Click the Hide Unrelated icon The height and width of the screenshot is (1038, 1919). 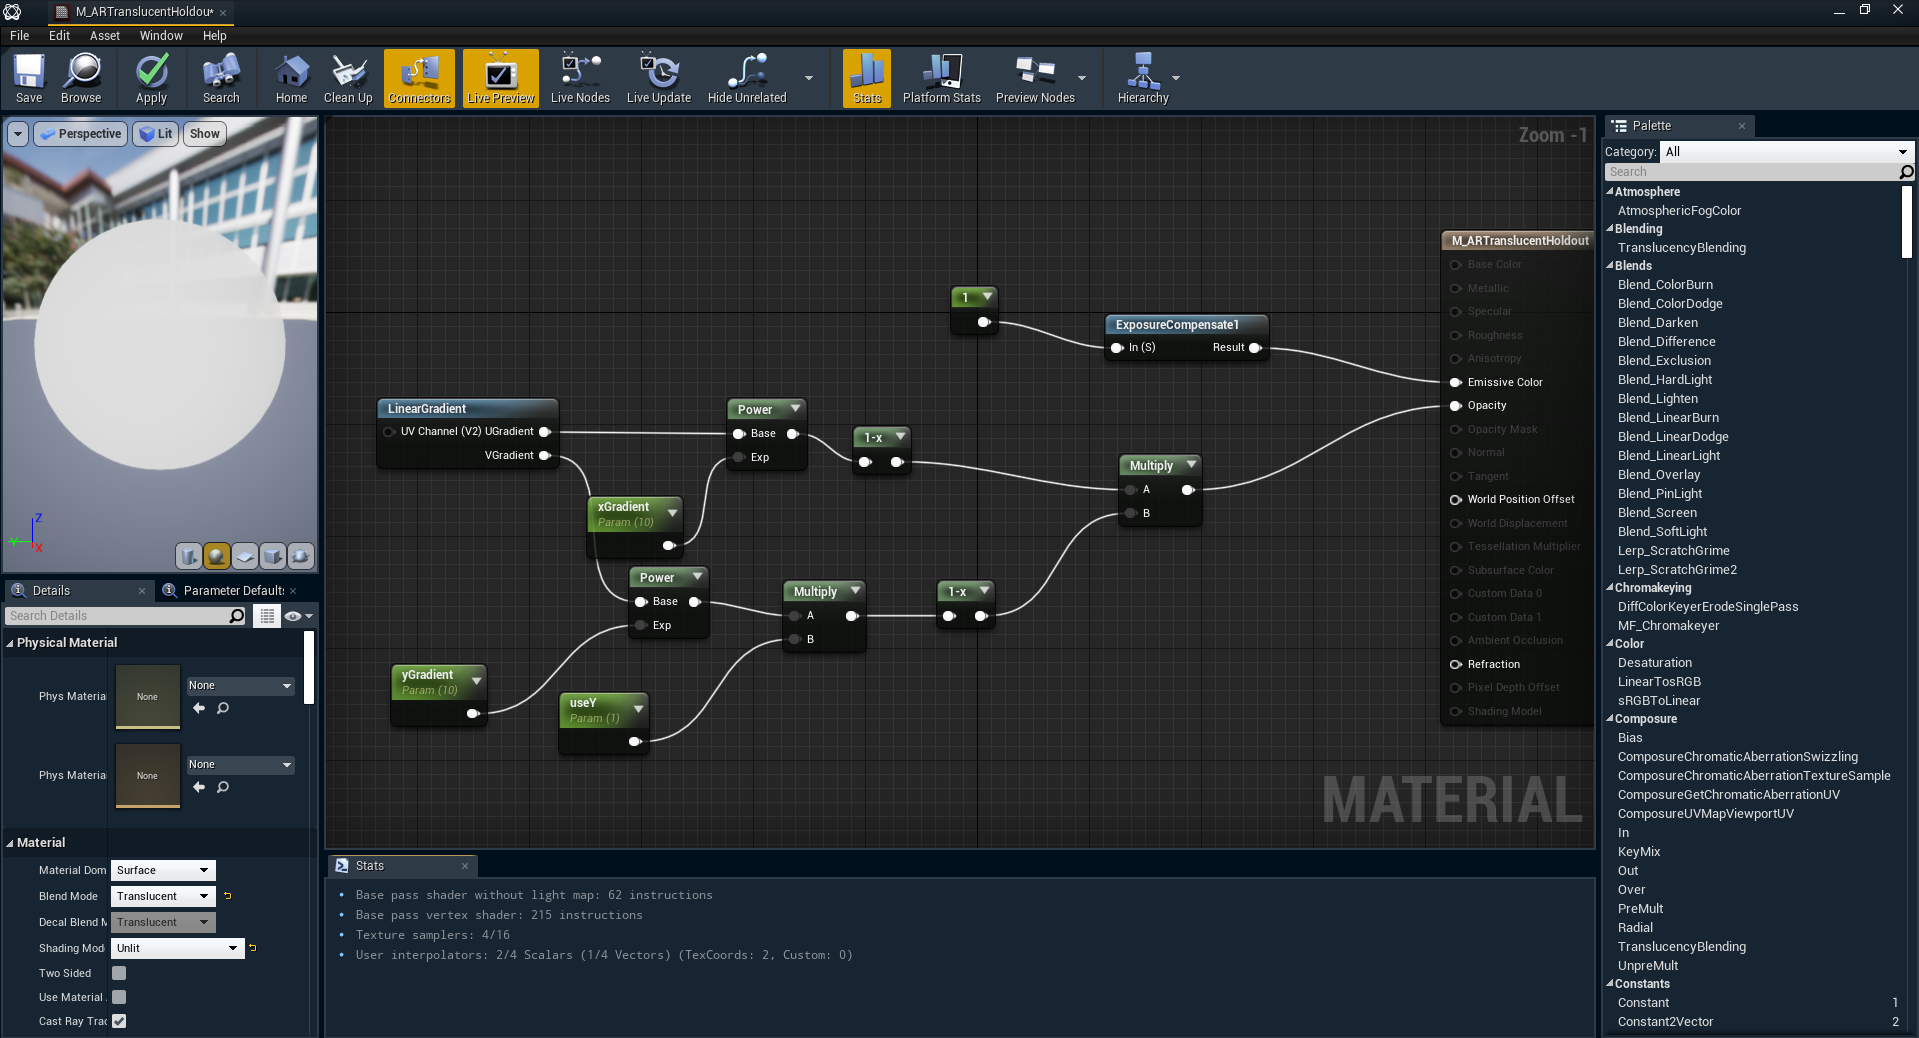pos(747,78)
